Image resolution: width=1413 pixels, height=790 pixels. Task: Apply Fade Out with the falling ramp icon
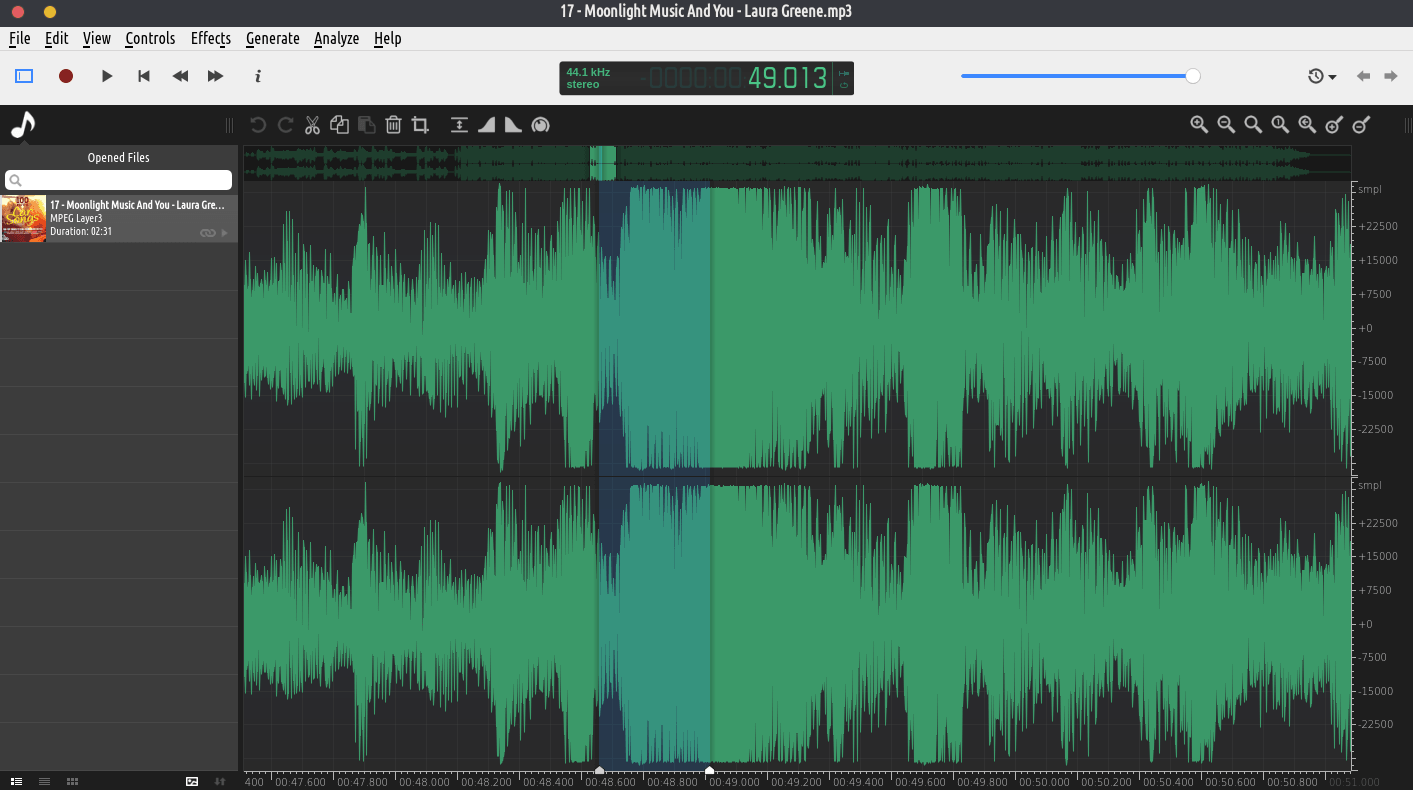513,125
